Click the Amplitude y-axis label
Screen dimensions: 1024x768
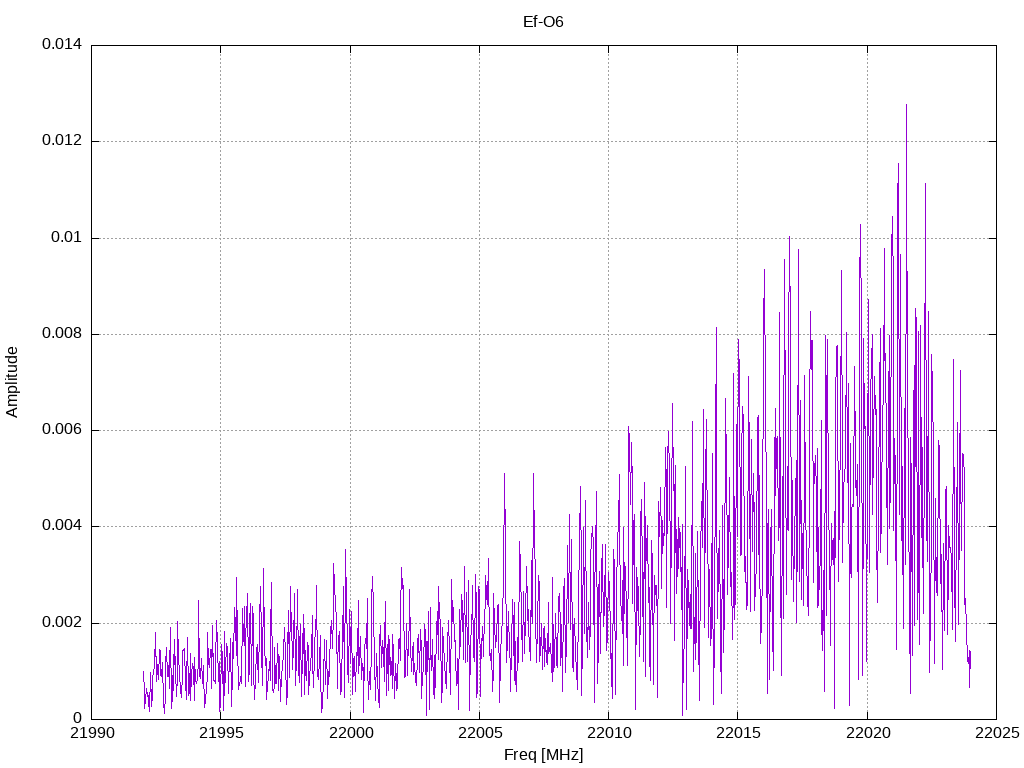coord(12,382)
